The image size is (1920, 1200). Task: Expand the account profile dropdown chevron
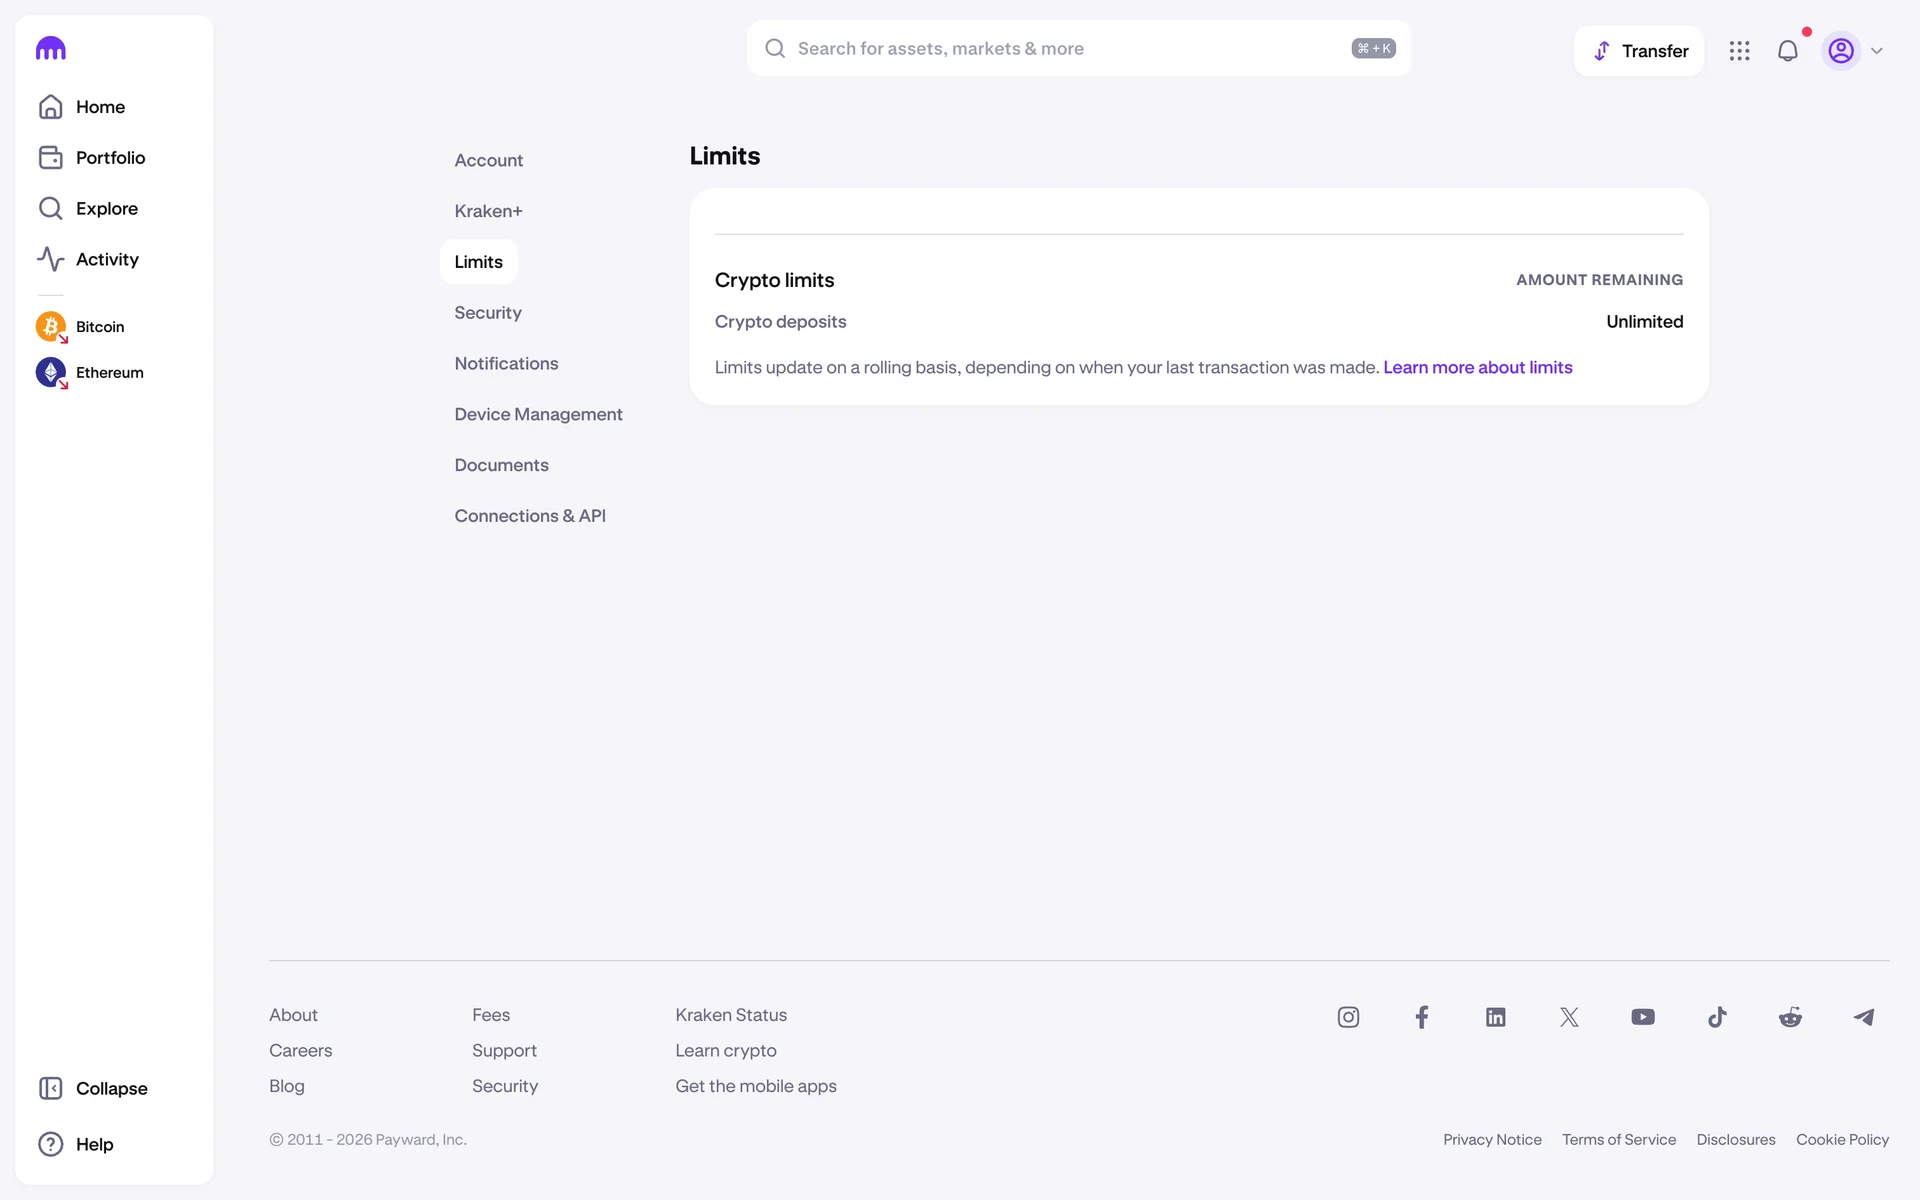coord(1877,51)
